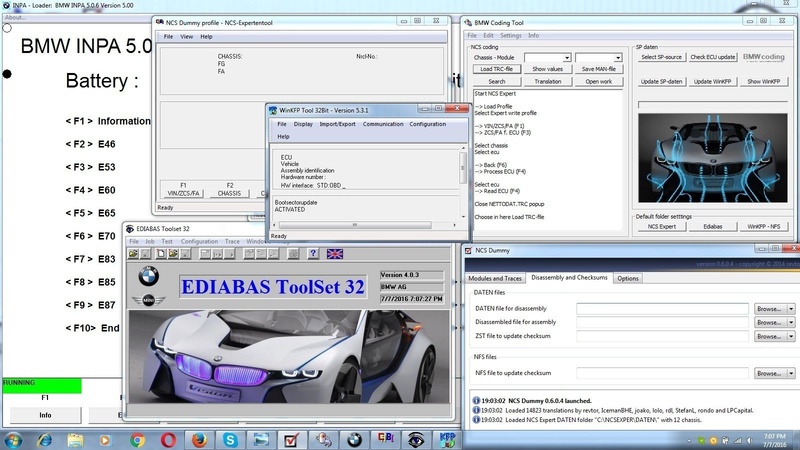This screenshot has height=450, width=800.
Task: Open View menu in NCS-Expertentool window
Action: coord(187,37)
